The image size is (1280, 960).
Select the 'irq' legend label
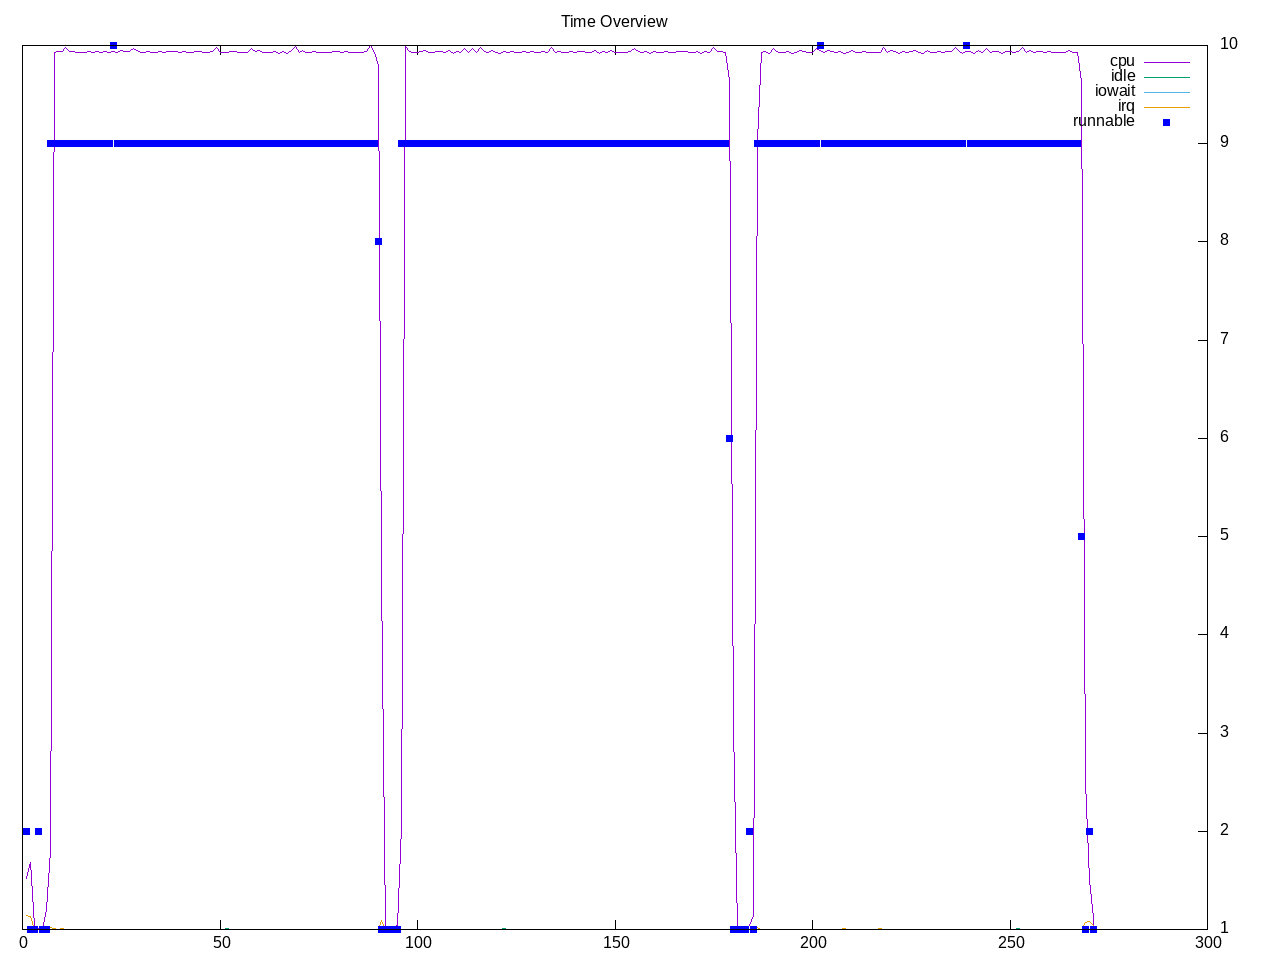(x=1126, y=106)
